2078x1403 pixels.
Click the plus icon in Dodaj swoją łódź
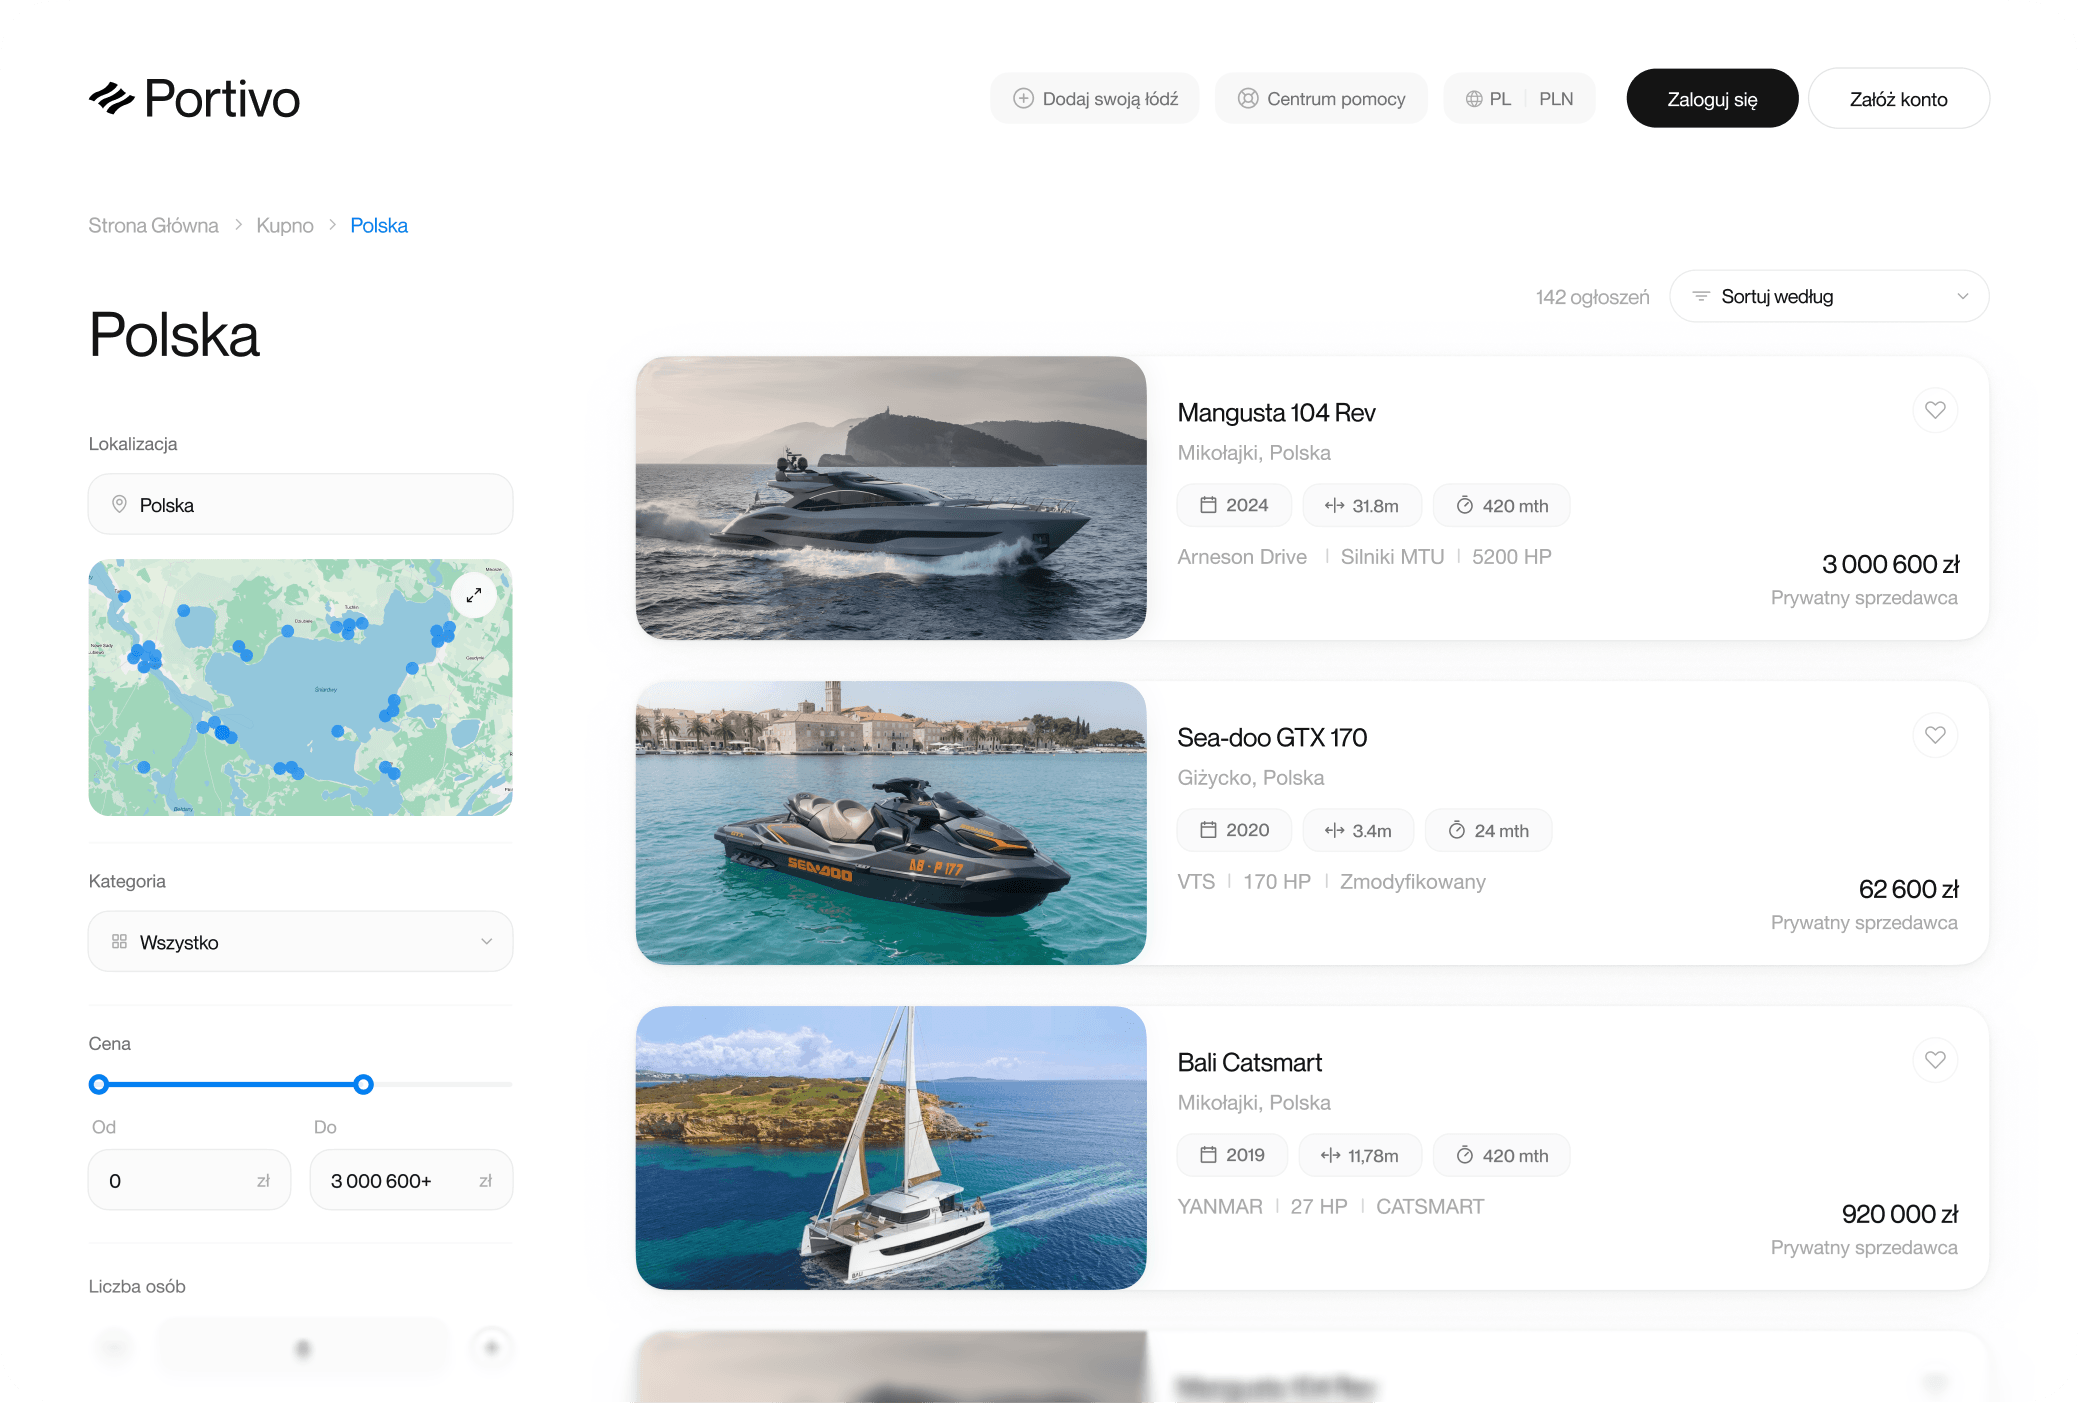coord(1023,98)
